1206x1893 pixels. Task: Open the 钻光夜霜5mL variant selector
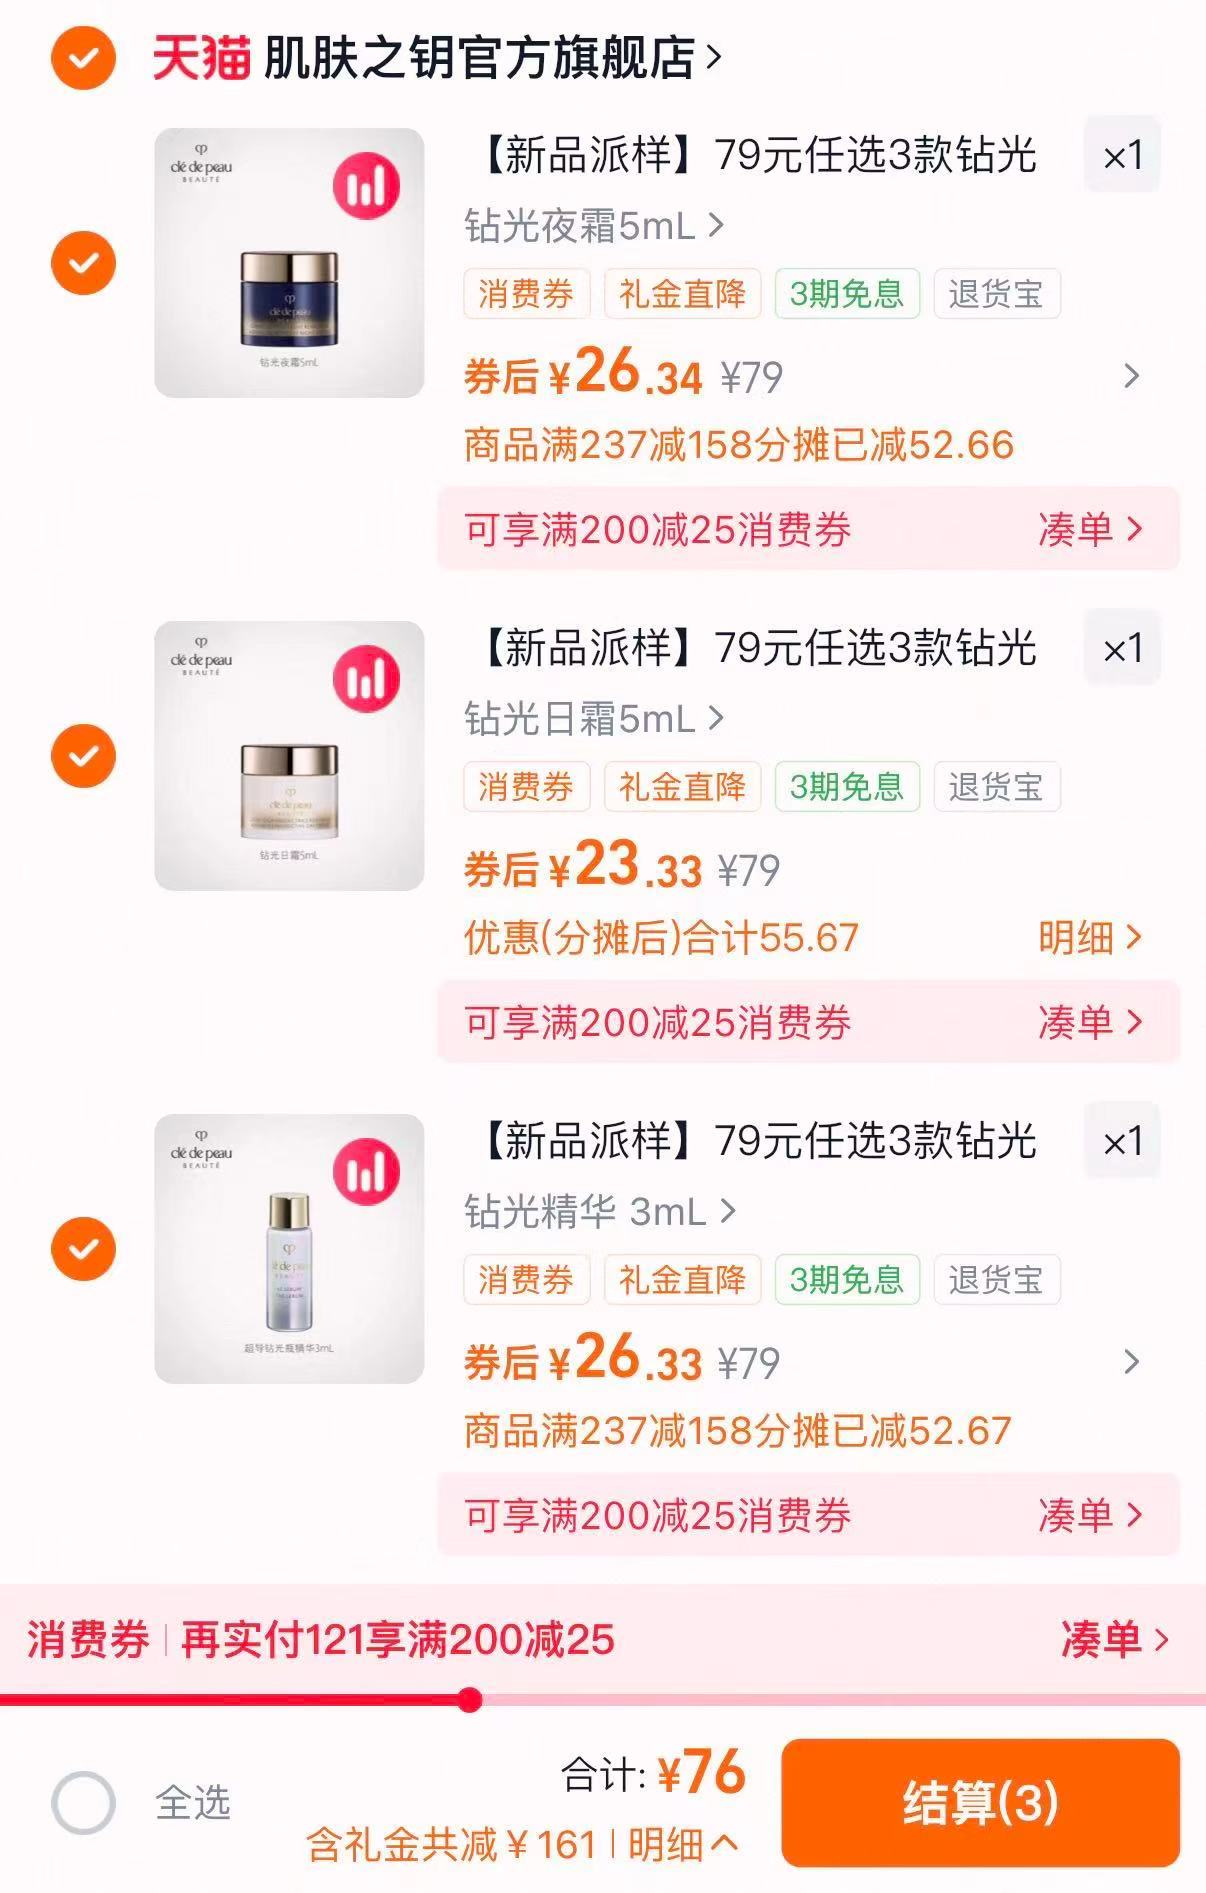(x=593, y=227)
